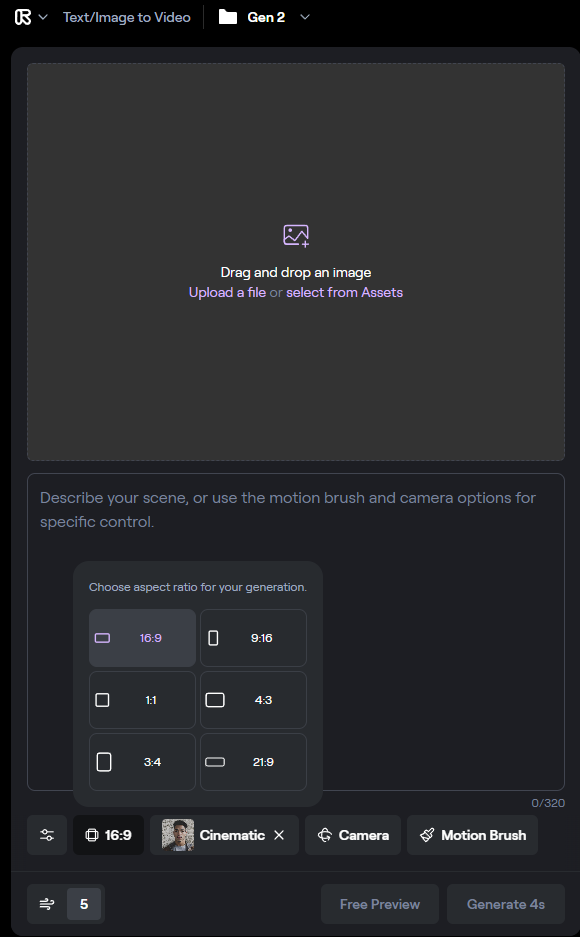
Task: Click the general motion wind icon
Action: [47, 904]
